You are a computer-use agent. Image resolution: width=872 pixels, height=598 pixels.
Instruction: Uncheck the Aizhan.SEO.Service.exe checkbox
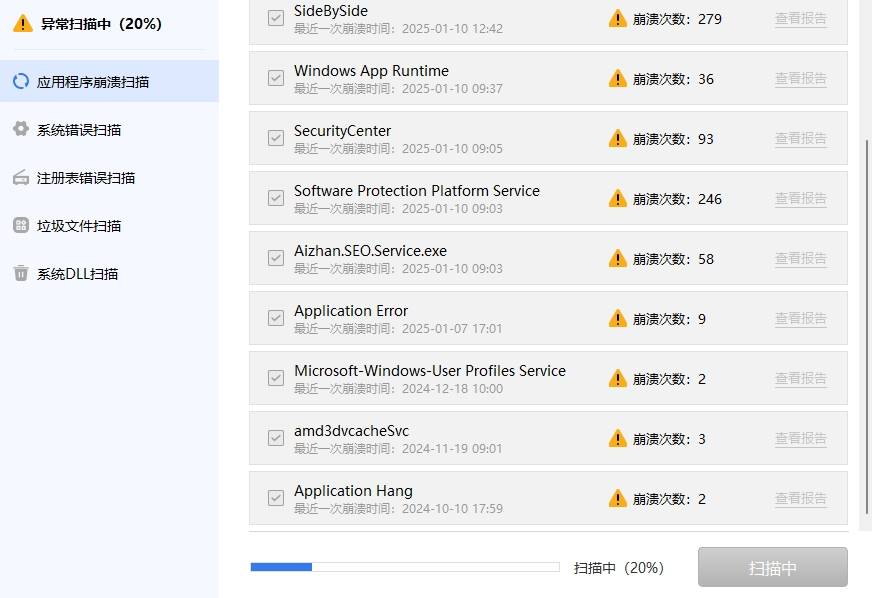coord(276,258)
